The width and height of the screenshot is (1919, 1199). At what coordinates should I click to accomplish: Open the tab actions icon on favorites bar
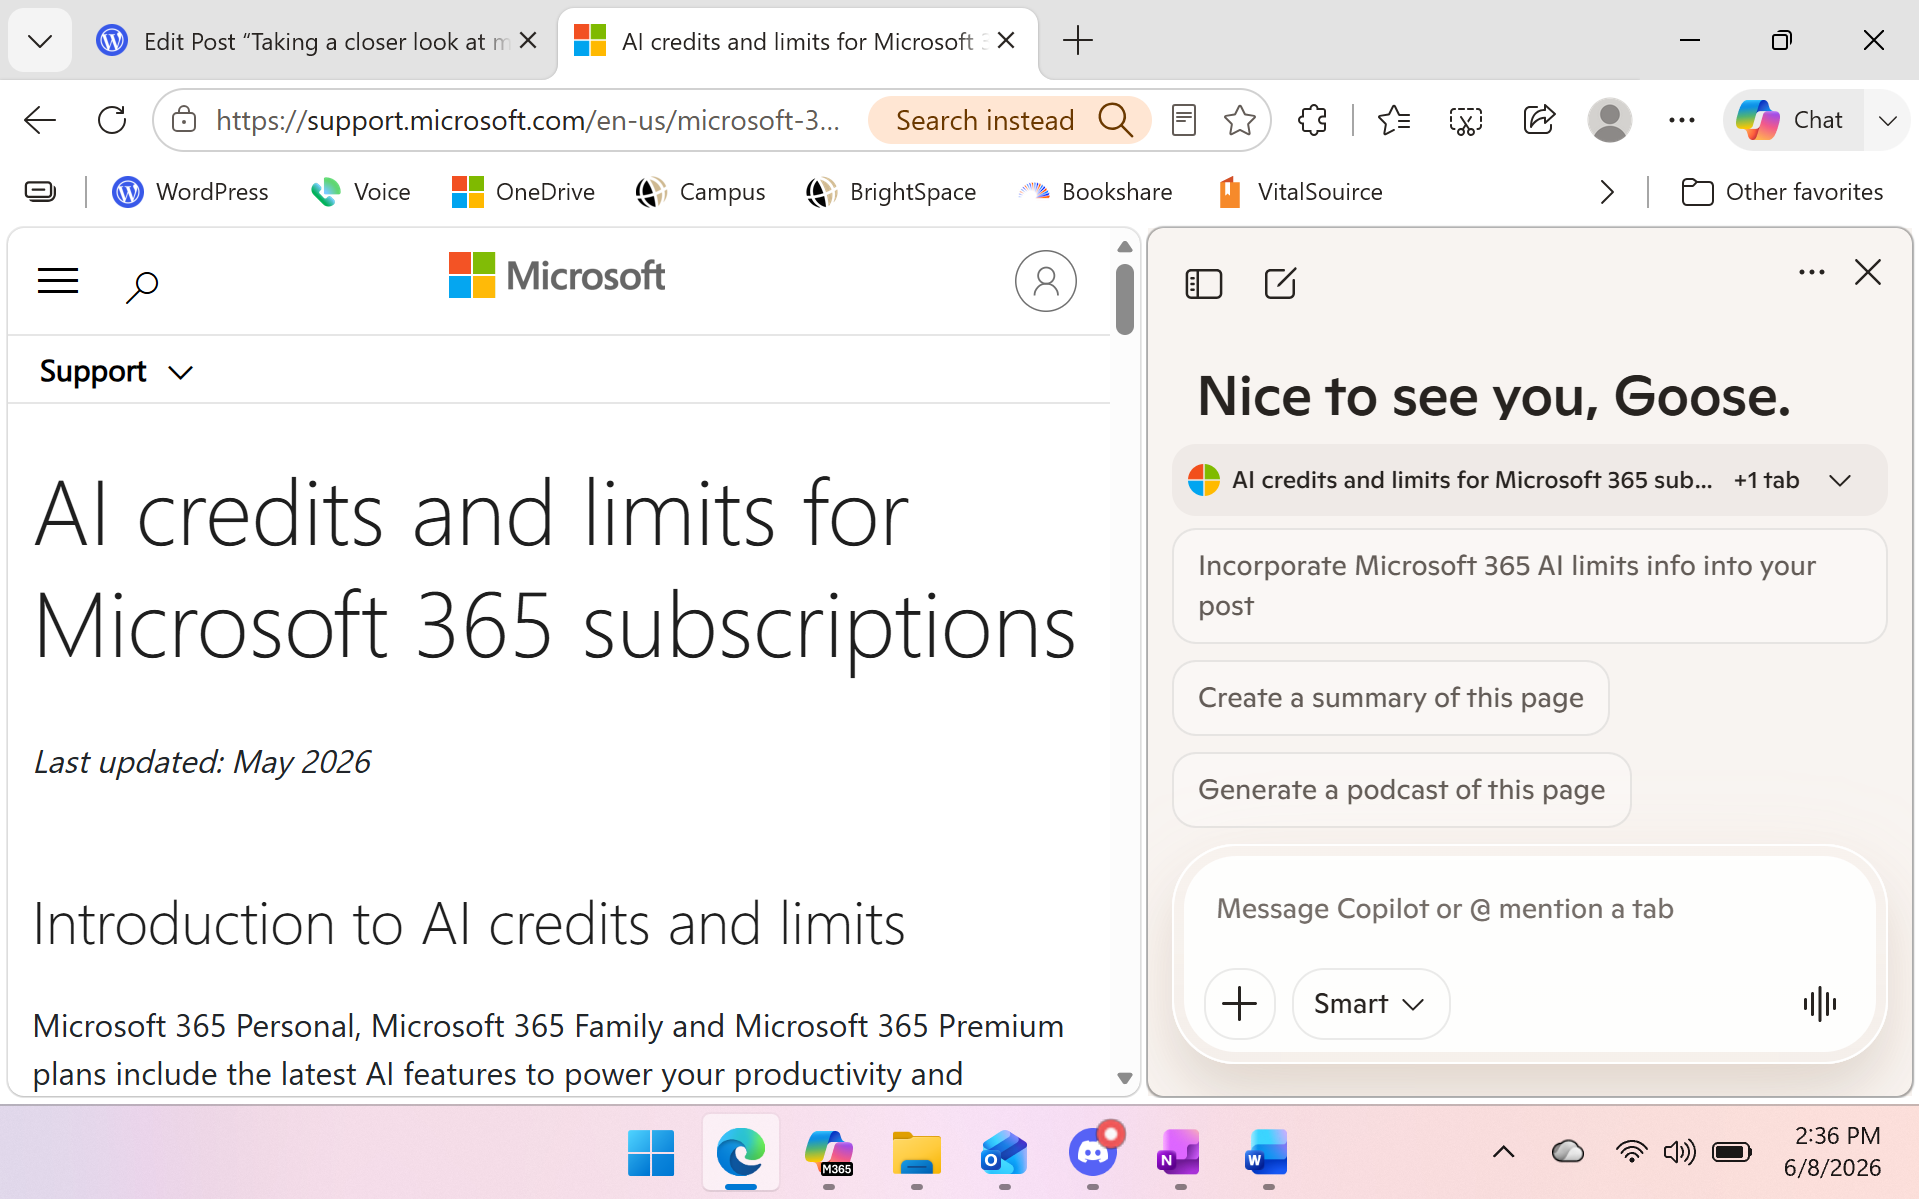40,191
